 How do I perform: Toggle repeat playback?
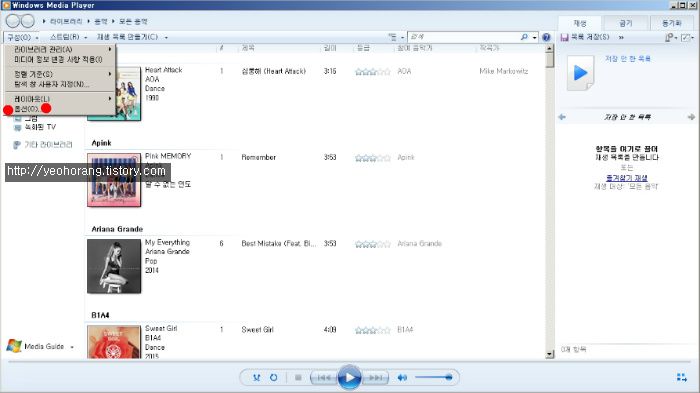[273, 377]
